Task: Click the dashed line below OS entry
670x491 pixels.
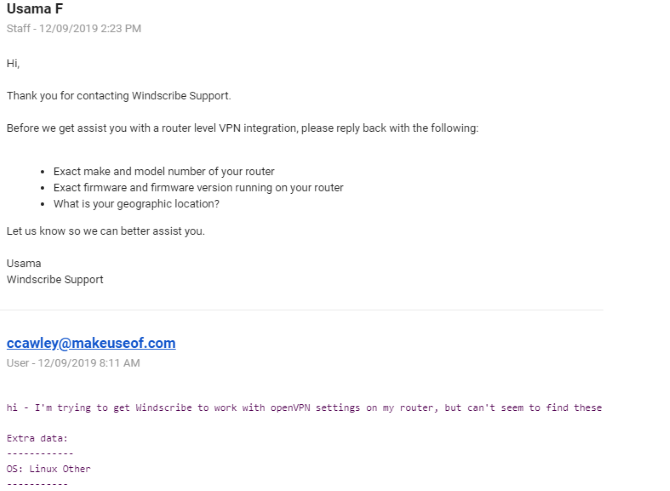Action: 37,484
